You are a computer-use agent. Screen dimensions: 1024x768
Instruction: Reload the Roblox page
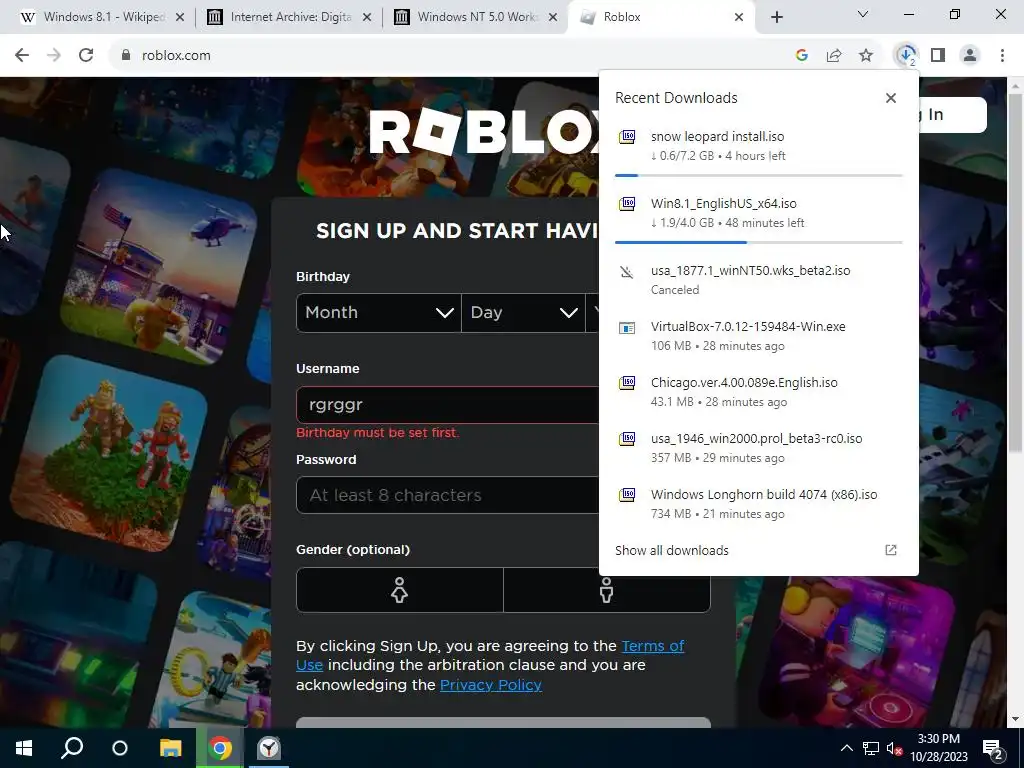pos(86,56)
